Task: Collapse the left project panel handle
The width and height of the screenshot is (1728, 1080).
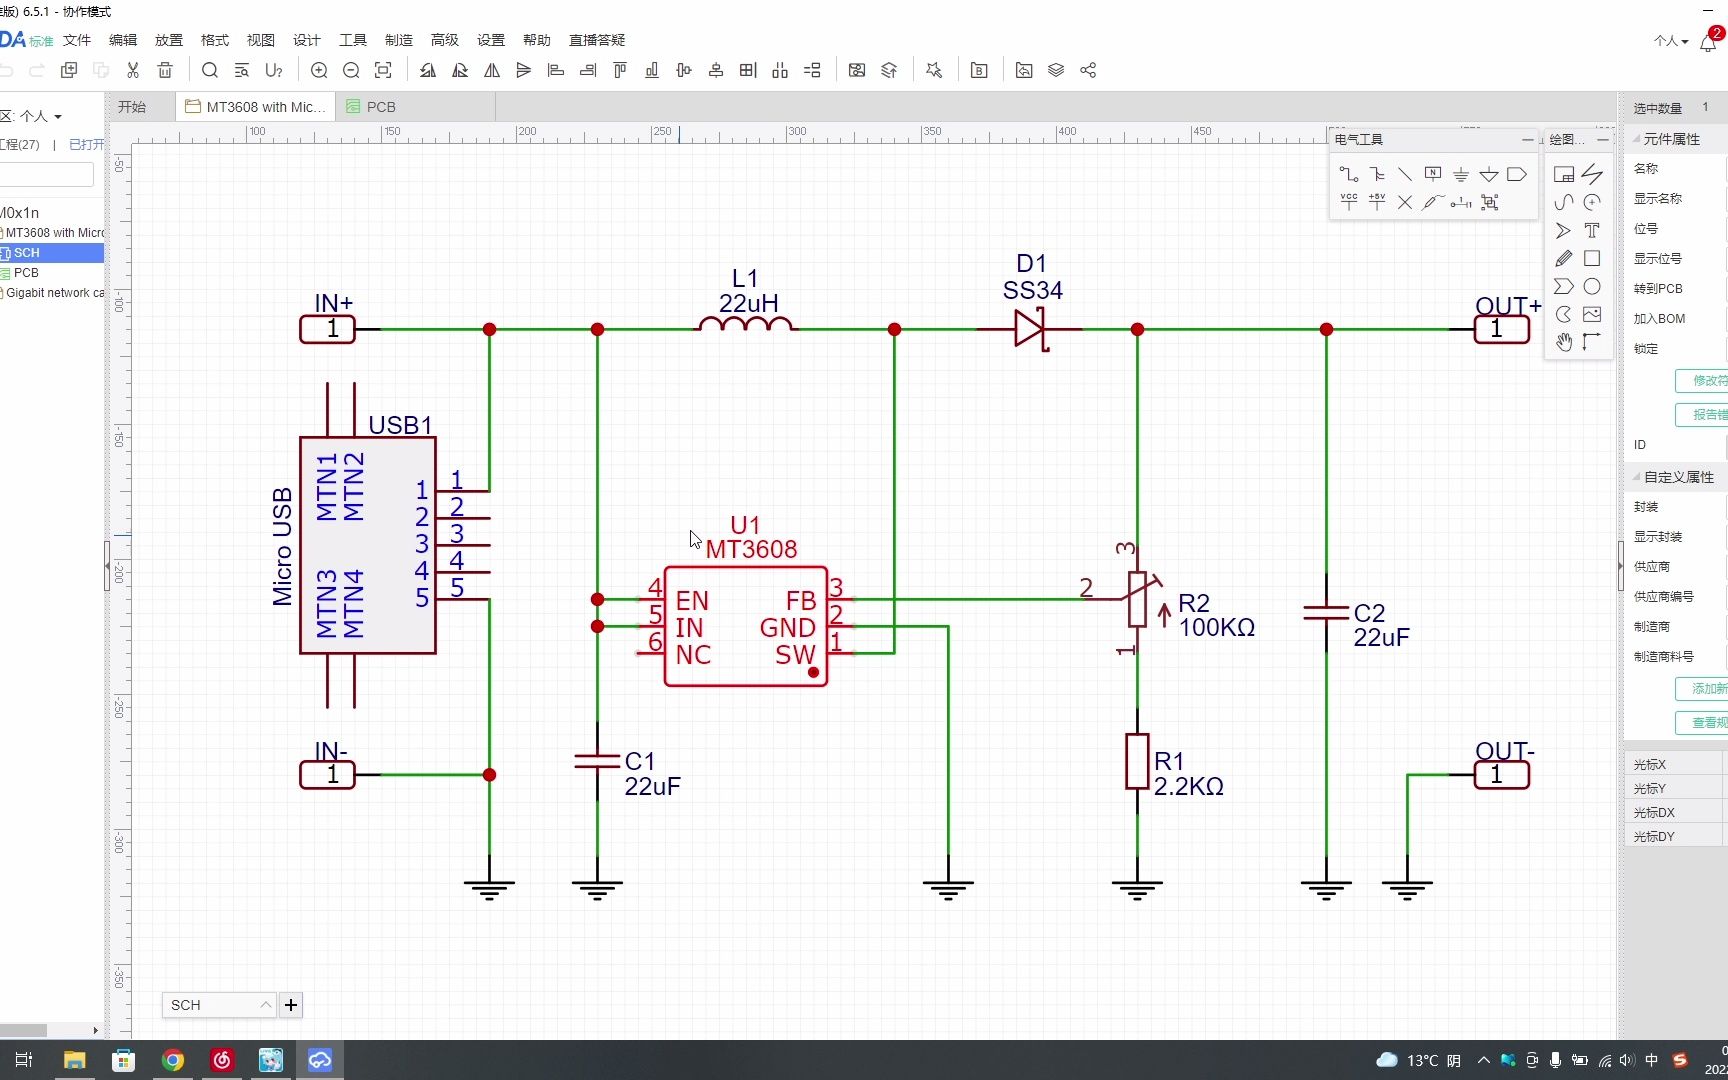Action: (107, 566)
